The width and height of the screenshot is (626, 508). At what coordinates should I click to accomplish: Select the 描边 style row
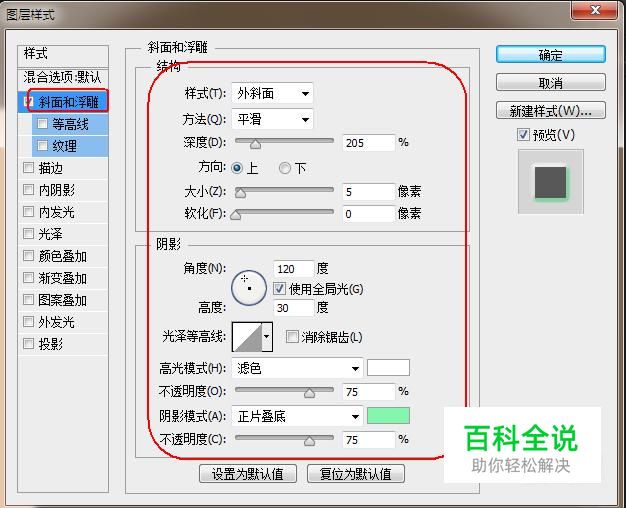click(63, 168)
